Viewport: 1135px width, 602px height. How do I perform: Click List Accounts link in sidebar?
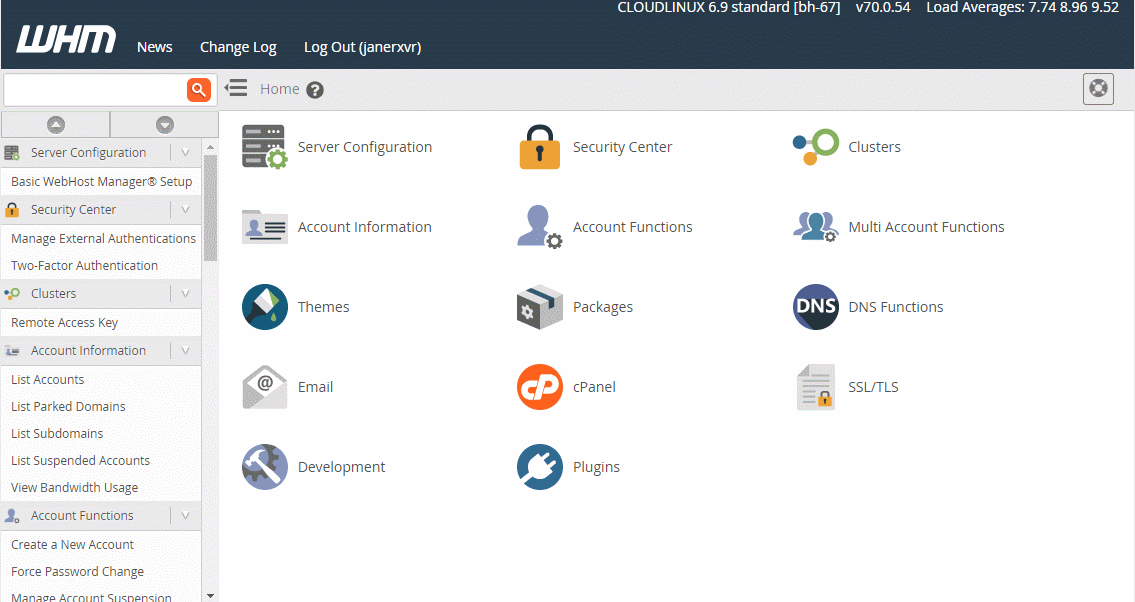pos(47,380)
